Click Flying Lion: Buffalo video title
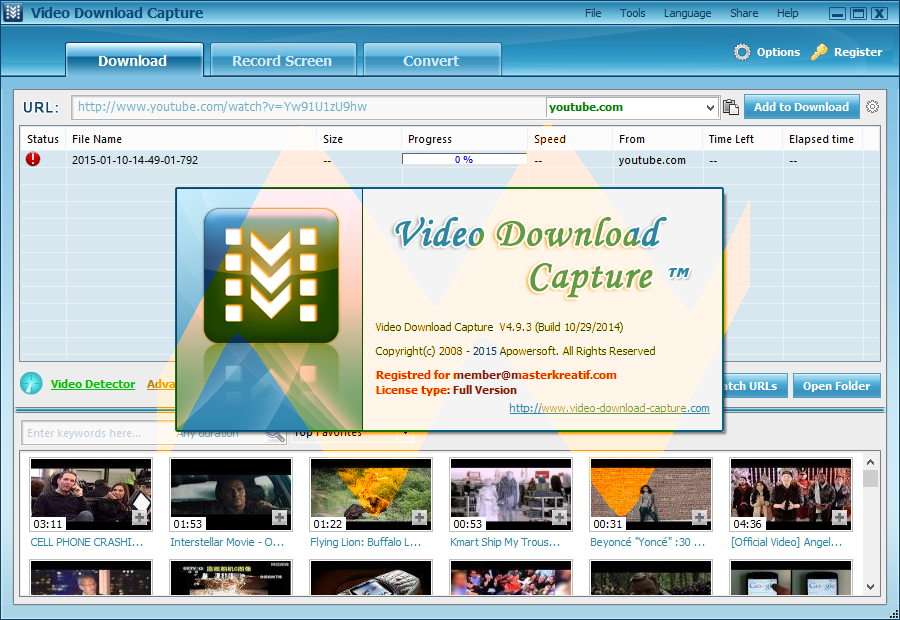Viewport: 900px width, 620px height. (x=366, y=542)
